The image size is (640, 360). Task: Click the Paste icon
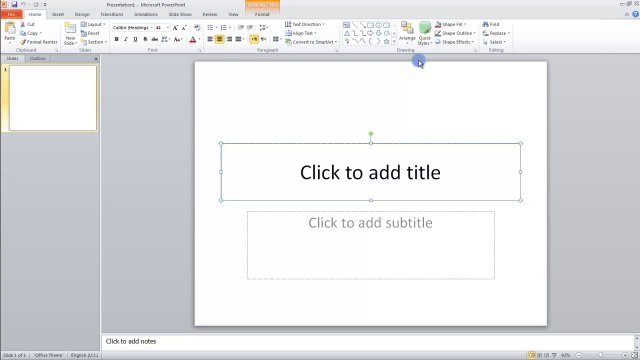10,29
